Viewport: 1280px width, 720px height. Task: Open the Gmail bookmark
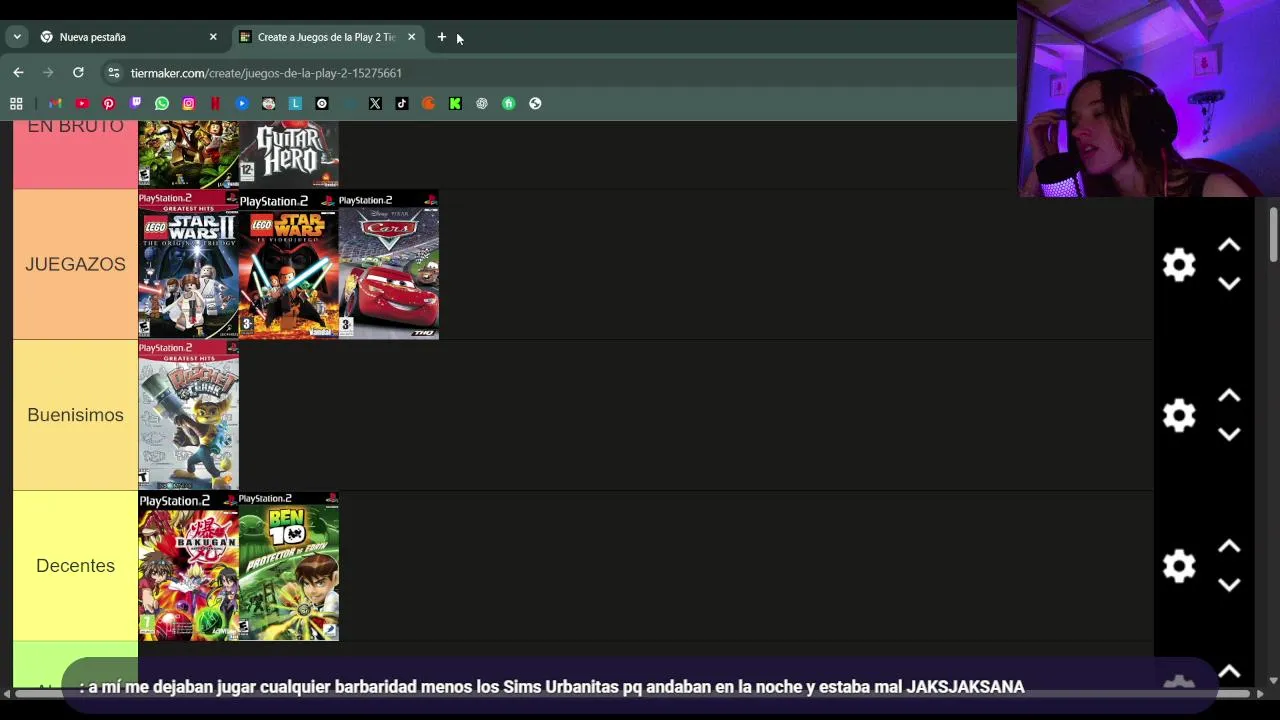[55, 103]
